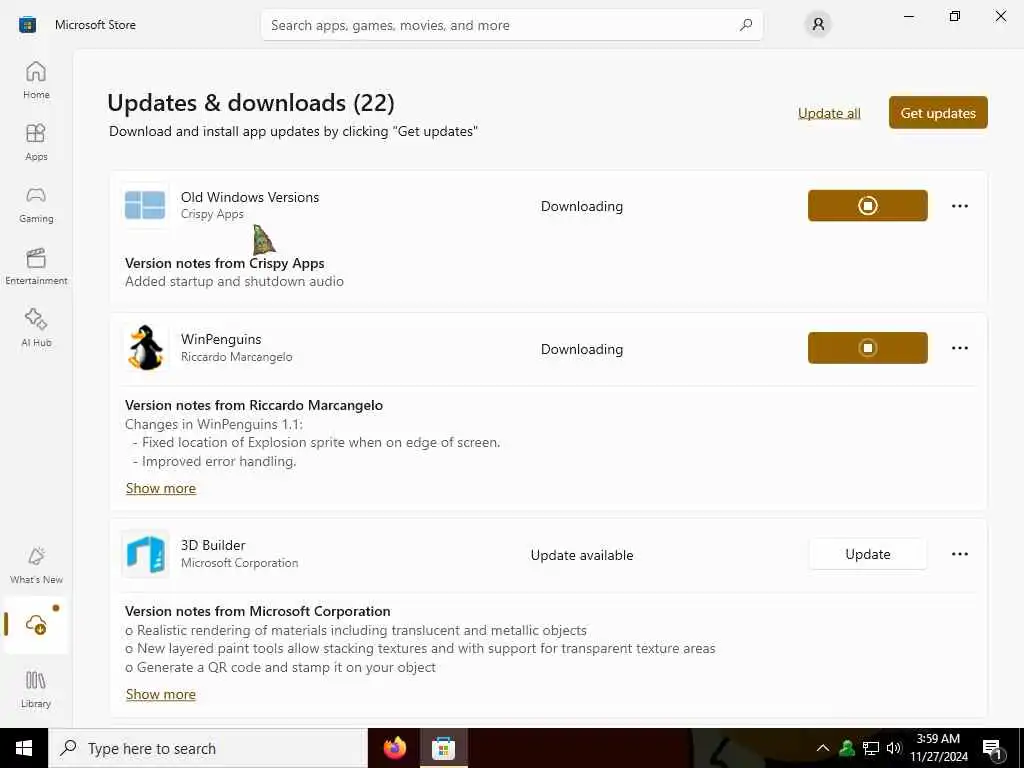Open more options for WinPenguins
The width and height of the screenshot is (1024, 768).
[x=959, y=348]
